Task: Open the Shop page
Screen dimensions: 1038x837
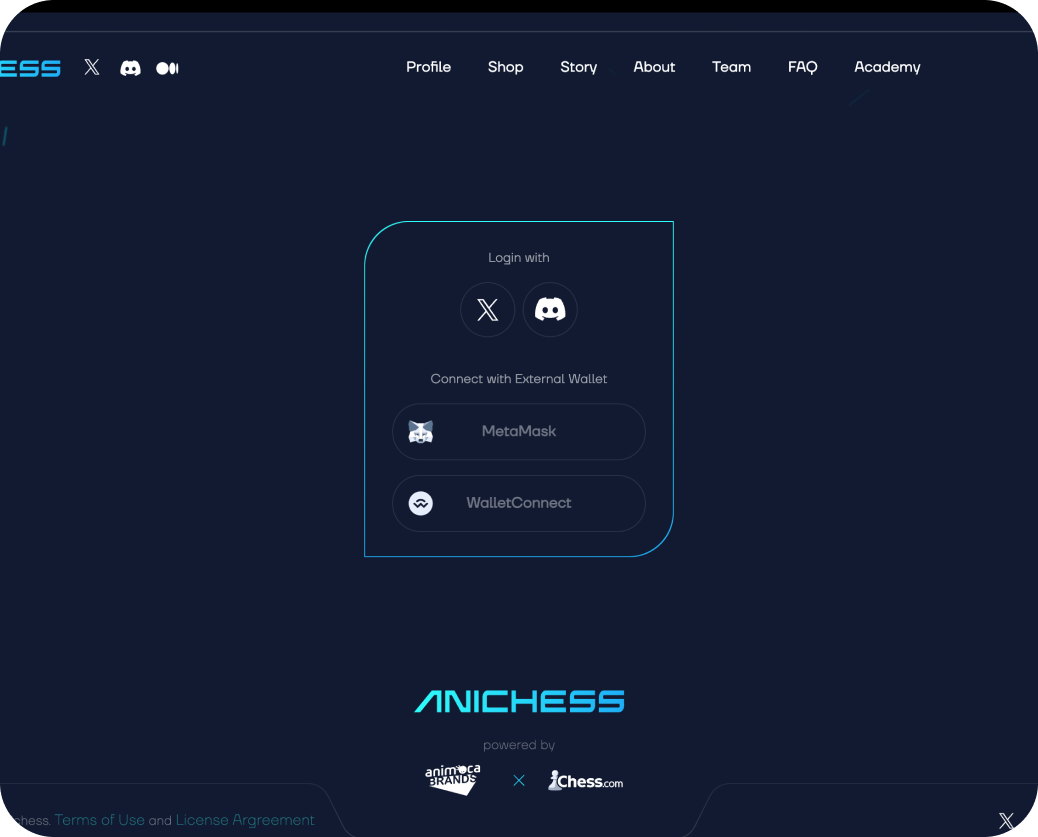Action: click(x=506, y=67)
